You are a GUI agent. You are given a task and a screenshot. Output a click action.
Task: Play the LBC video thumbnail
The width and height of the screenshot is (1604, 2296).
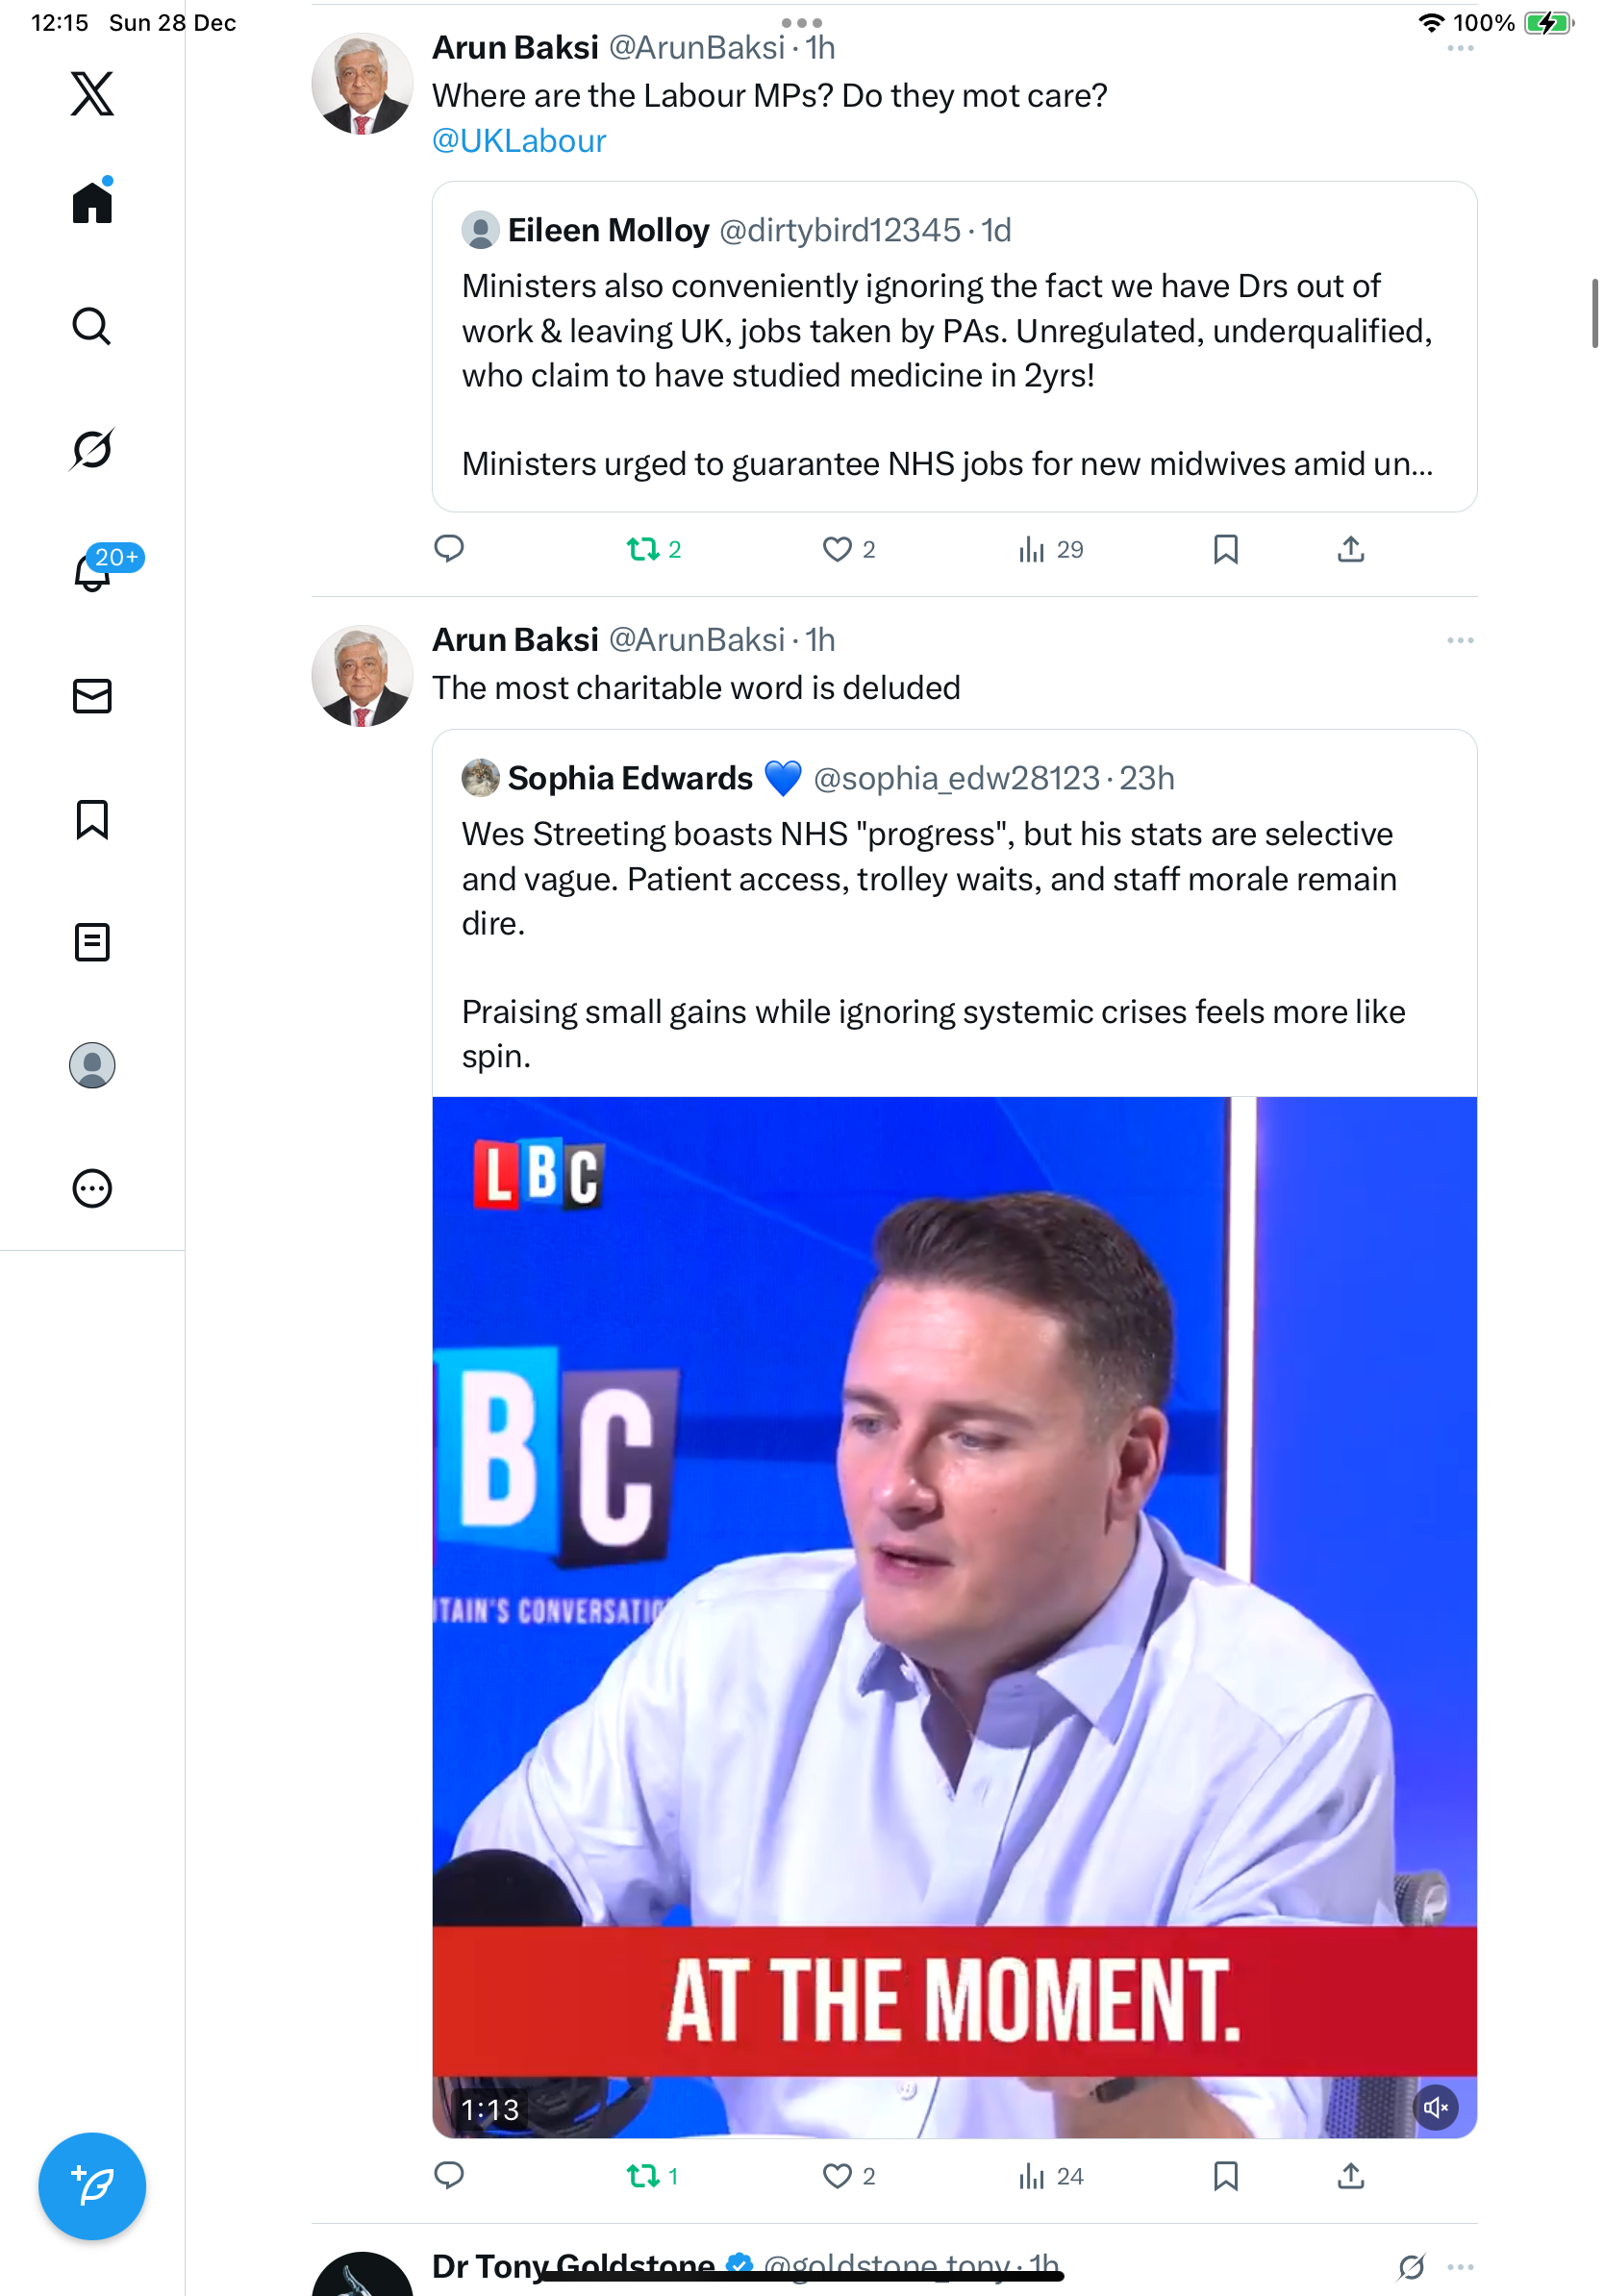coord(954,1616)
